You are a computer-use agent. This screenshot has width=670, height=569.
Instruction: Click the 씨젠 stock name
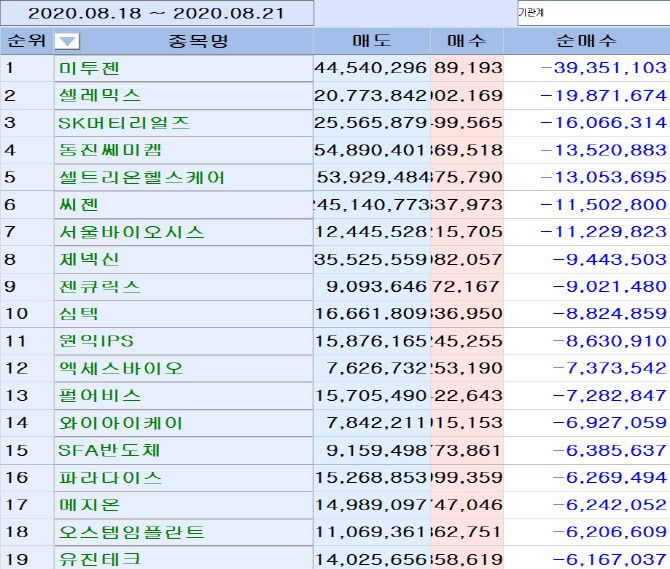click(75, 205)
